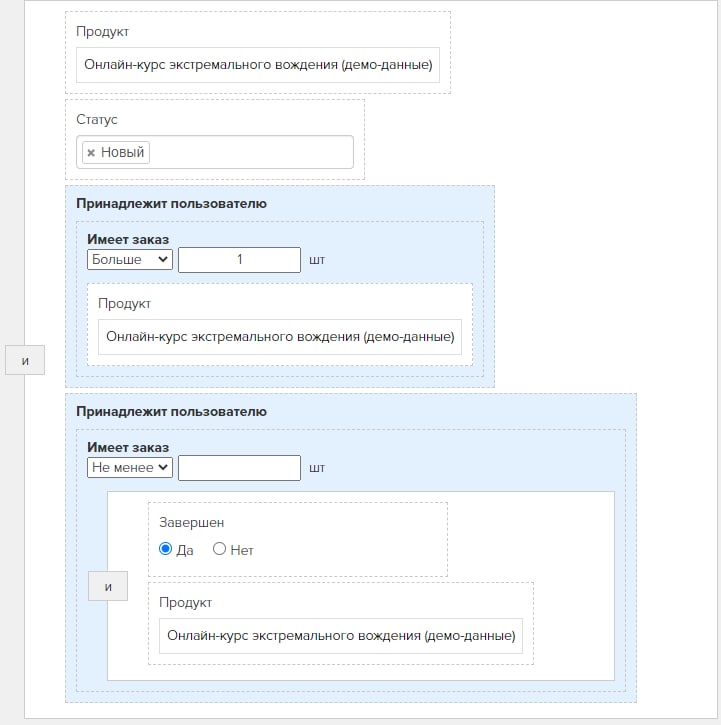Click empty quantity field next to Не менее
The width and height of the screenshot is (721, 725).
[x=240, y=468]
